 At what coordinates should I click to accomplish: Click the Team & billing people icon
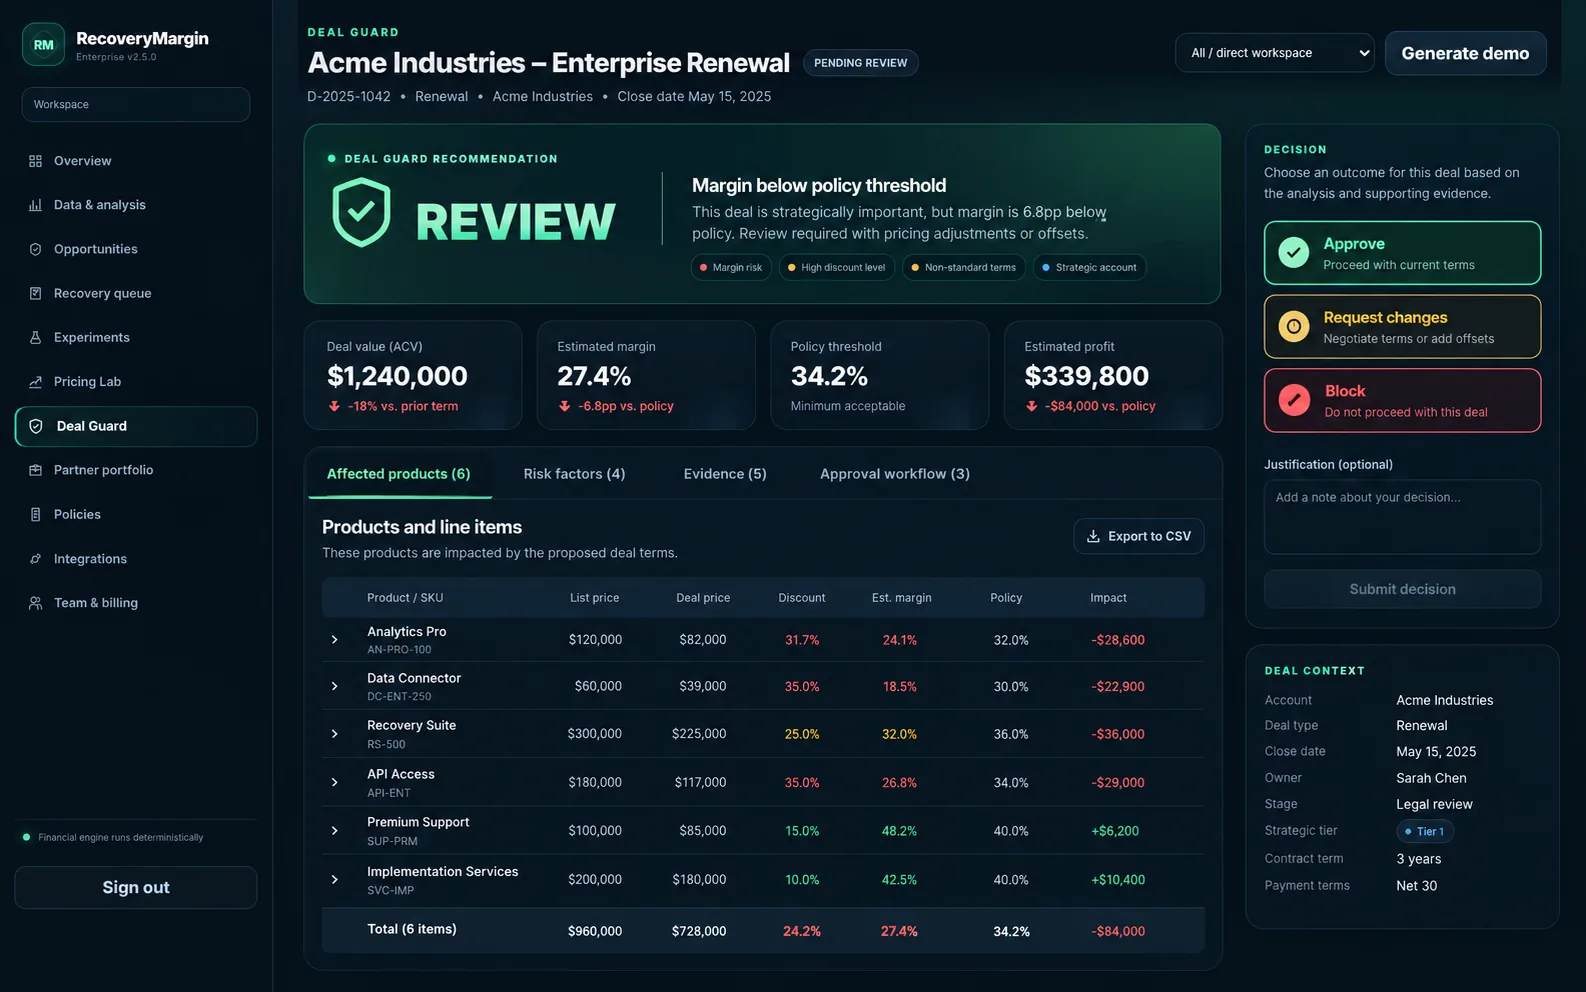click(x=36, y=603)
